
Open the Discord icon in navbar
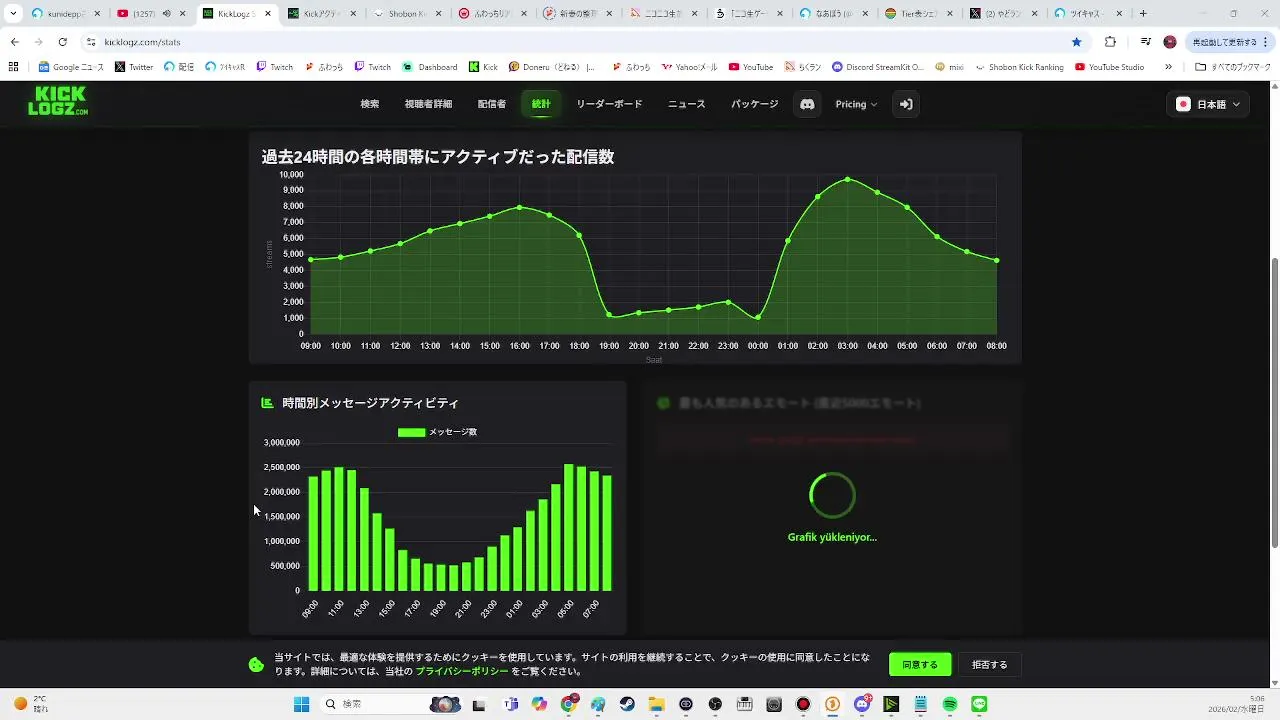point(807,104)
